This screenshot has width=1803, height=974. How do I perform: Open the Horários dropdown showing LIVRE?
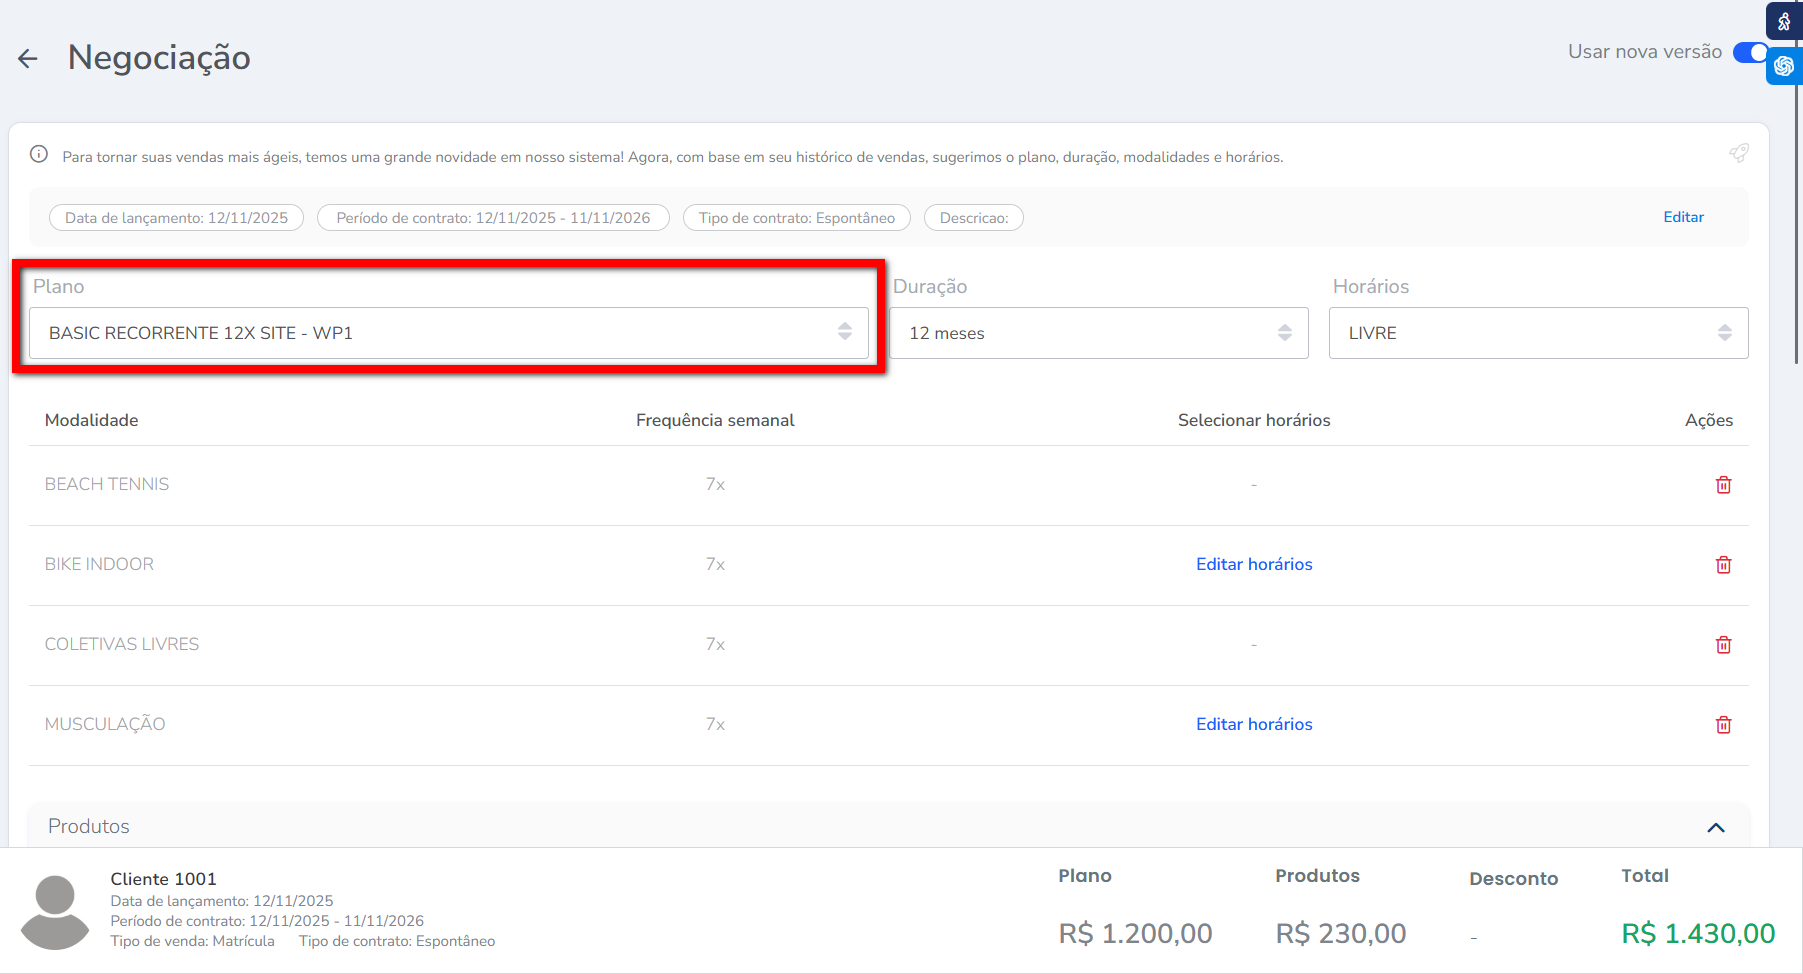click(x=1538, y=333)
